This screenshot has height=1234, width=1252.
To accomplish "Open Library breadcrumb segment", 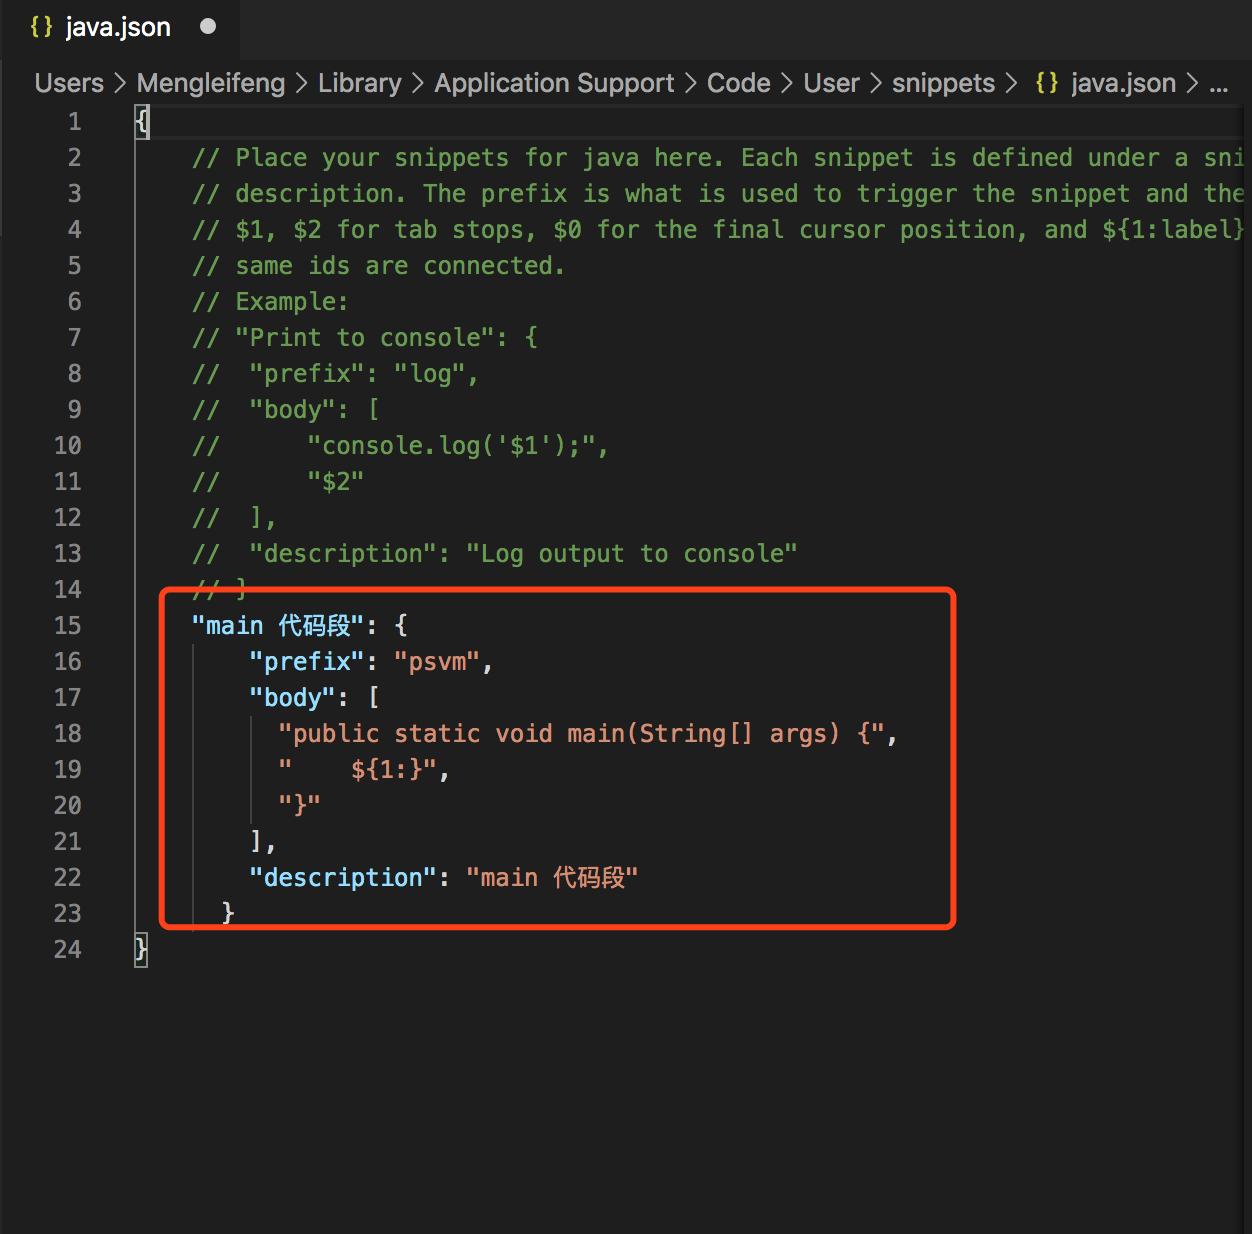I will (x=359, y=83).
